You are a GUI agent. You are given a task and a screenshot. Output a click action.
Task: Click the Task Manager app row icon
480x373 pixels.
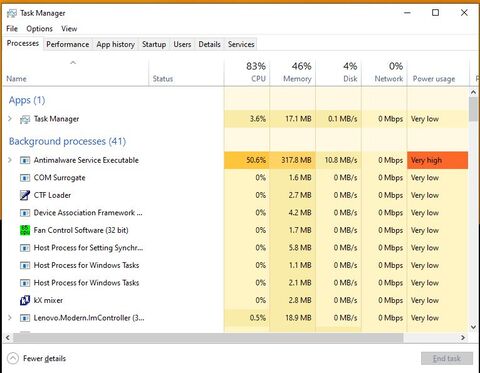click(x=25, y=119)
